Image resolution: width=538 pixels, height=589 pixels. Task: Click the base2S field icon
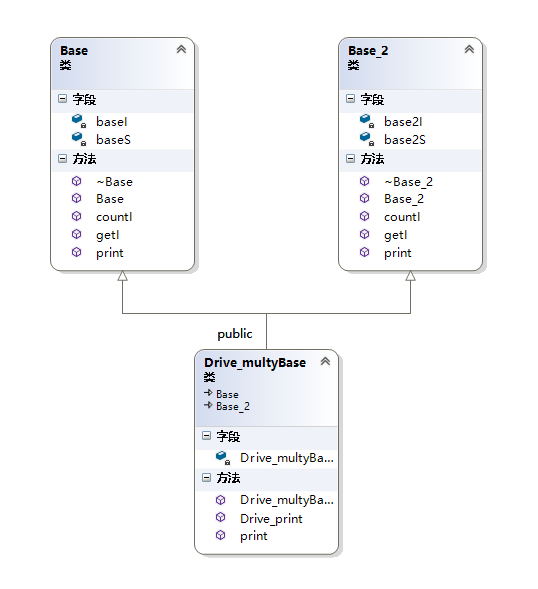367,139
